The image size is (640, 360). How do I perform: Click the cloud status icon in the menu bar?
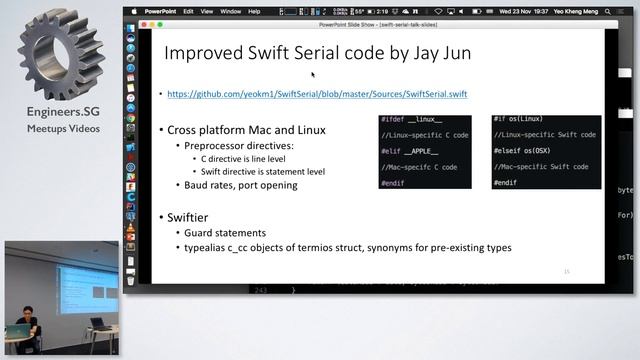405,11
